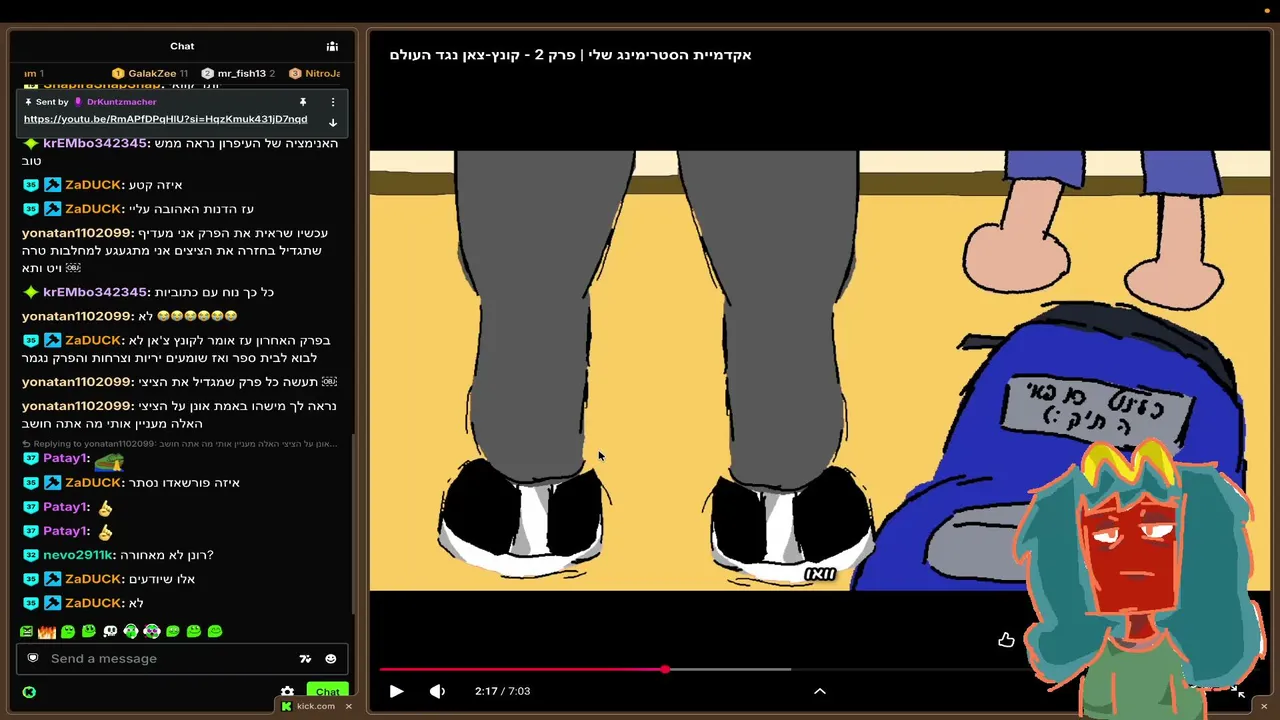Open the emoji smiley picker

331,659
